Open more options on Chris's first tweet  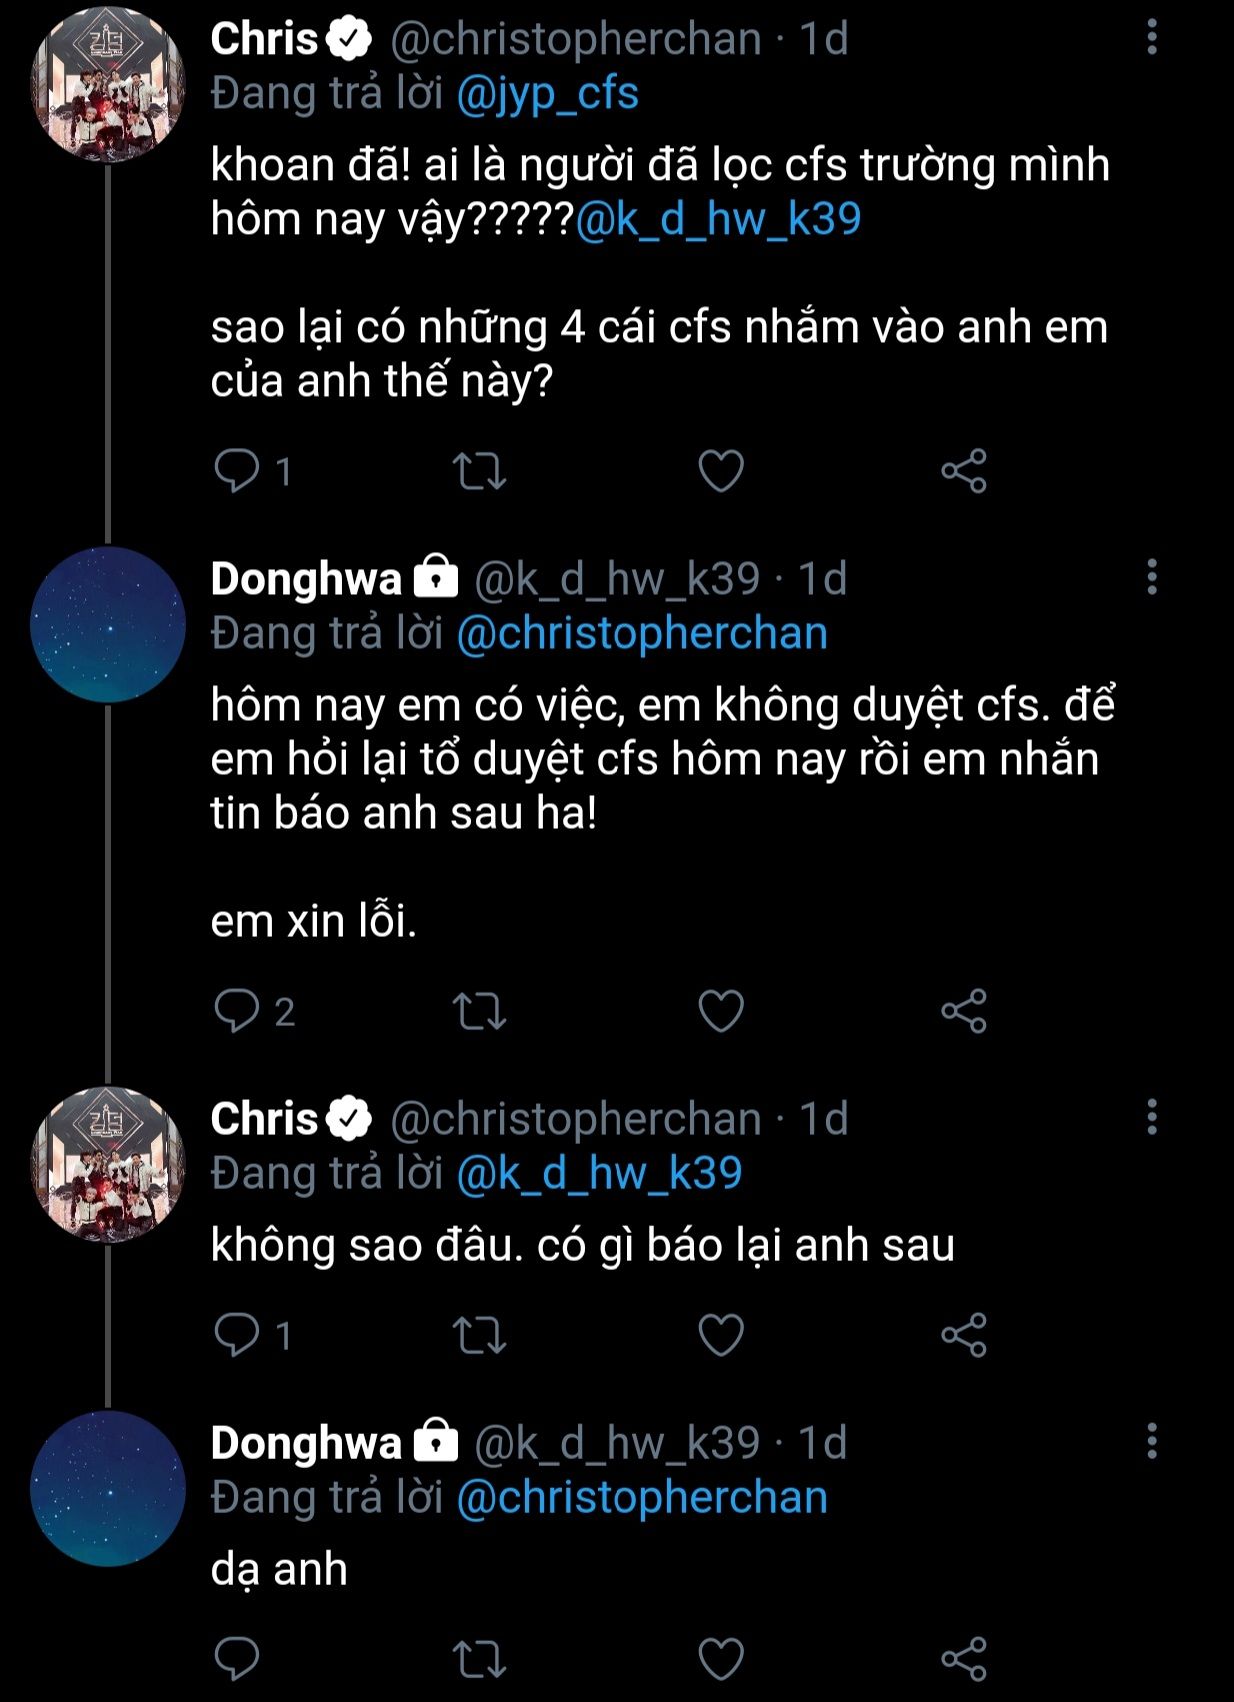[1152, 38]
